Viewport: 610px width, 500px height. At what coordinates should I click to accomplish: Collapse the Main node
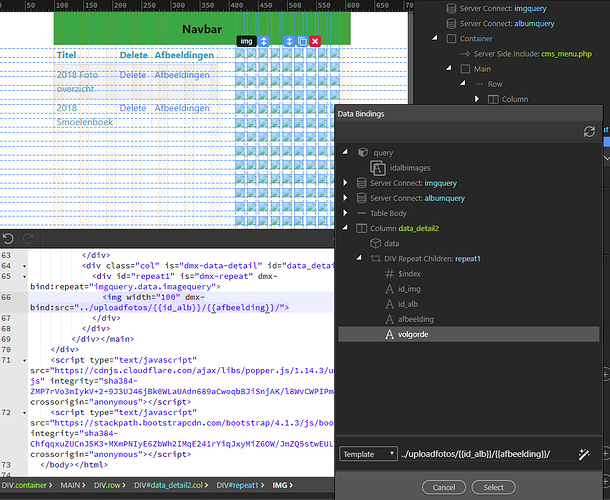[x=449, y=68]
